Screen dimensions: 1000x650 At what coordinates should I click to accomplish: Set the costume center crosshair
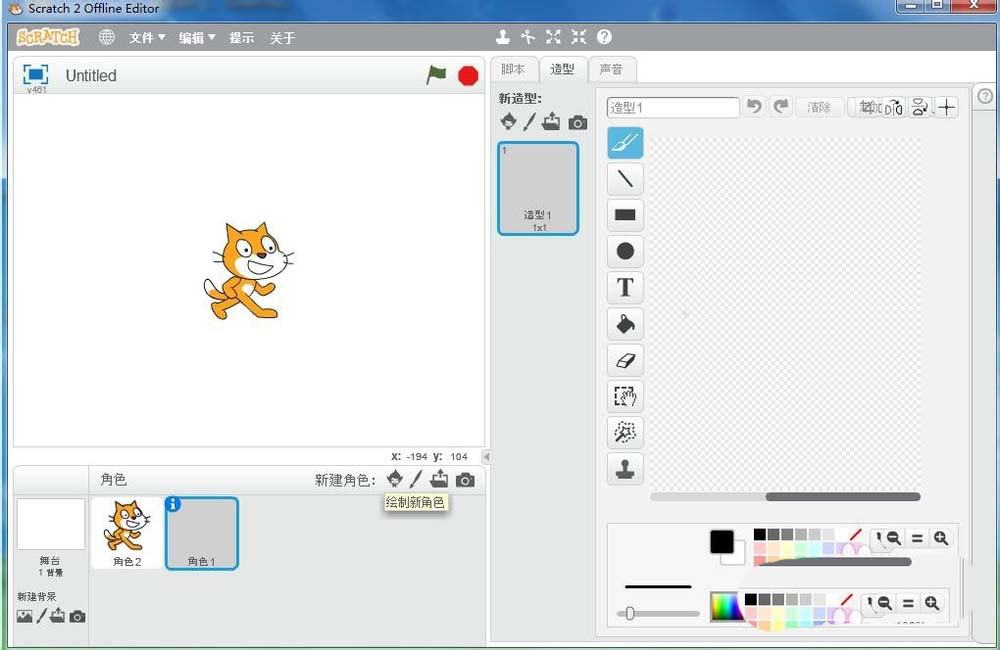pyautogui.click(x=946, y=107)
